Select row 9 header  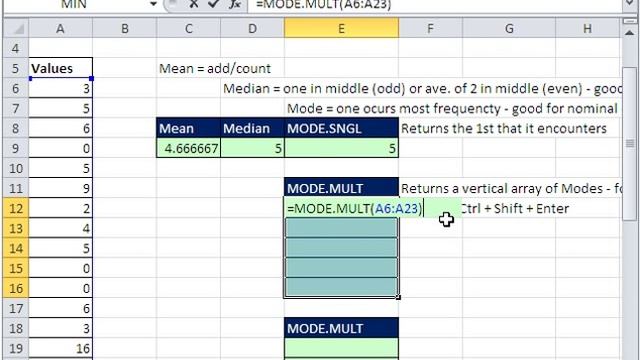tap(16, 148)
